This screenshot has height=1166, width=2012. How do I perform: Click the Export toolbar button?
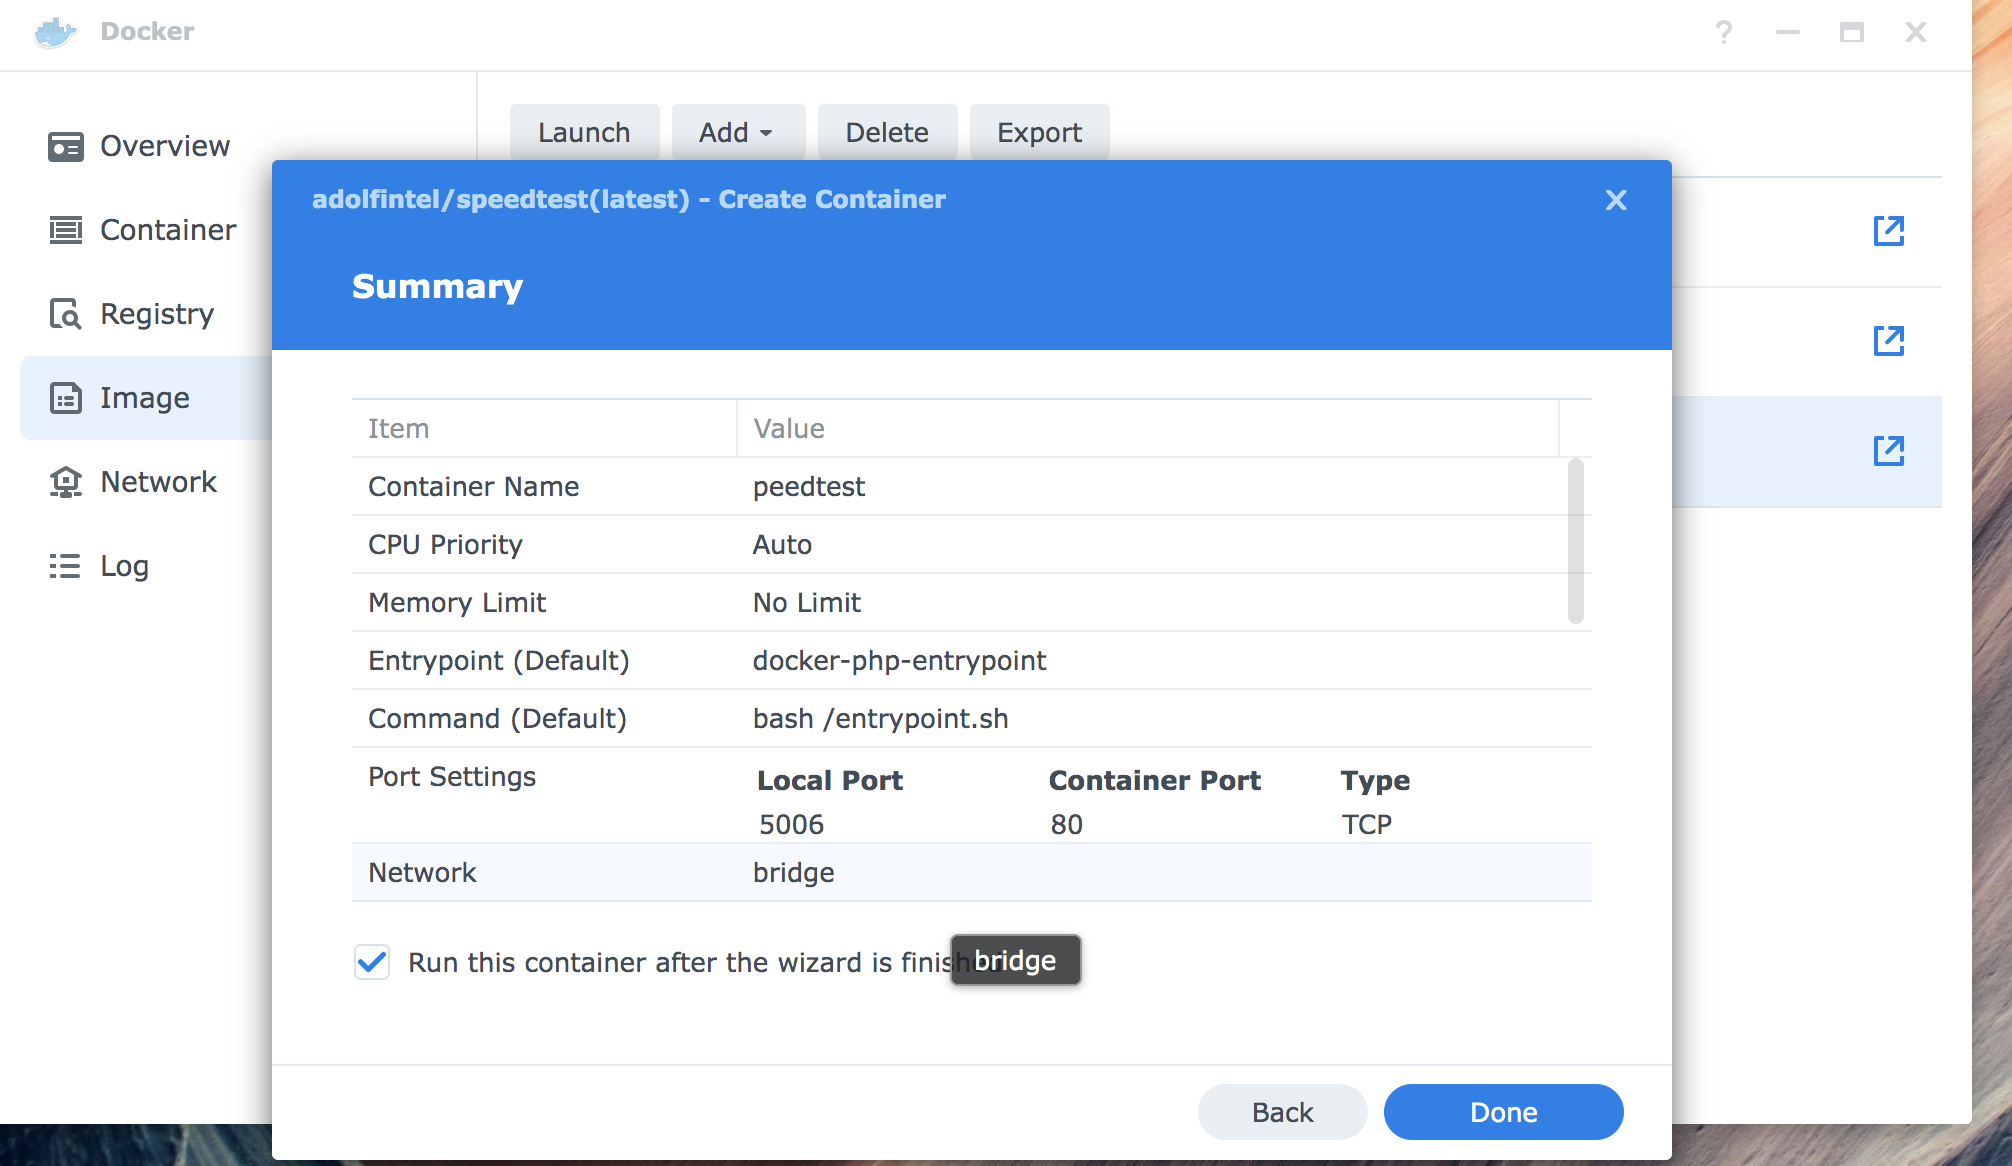(1039, 133)
